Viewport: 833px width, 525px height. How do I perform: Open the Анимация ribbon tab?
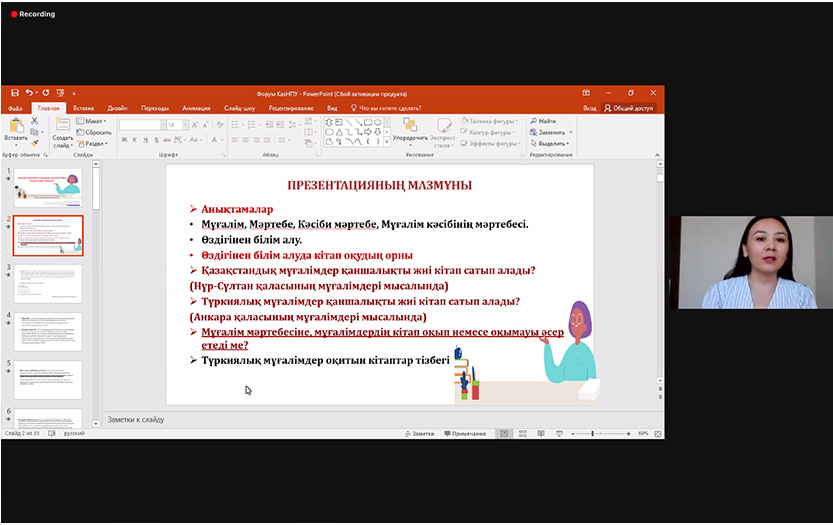pos(196,108)
